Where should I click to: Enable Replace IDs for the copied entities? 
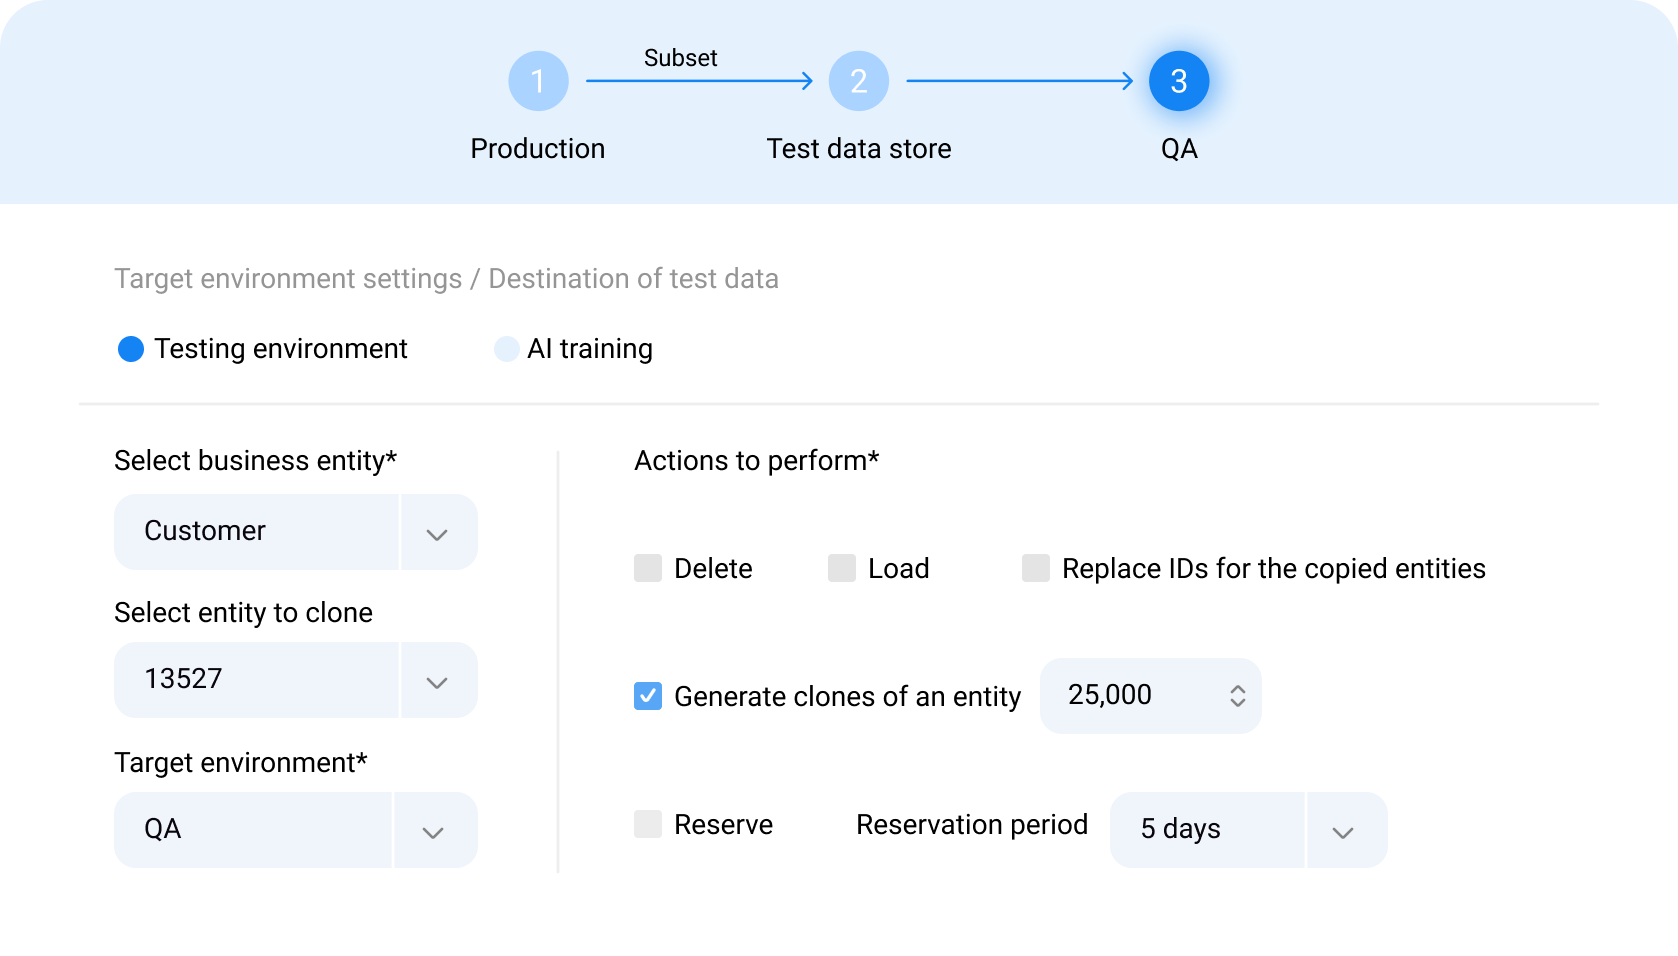click(1035, 568)
